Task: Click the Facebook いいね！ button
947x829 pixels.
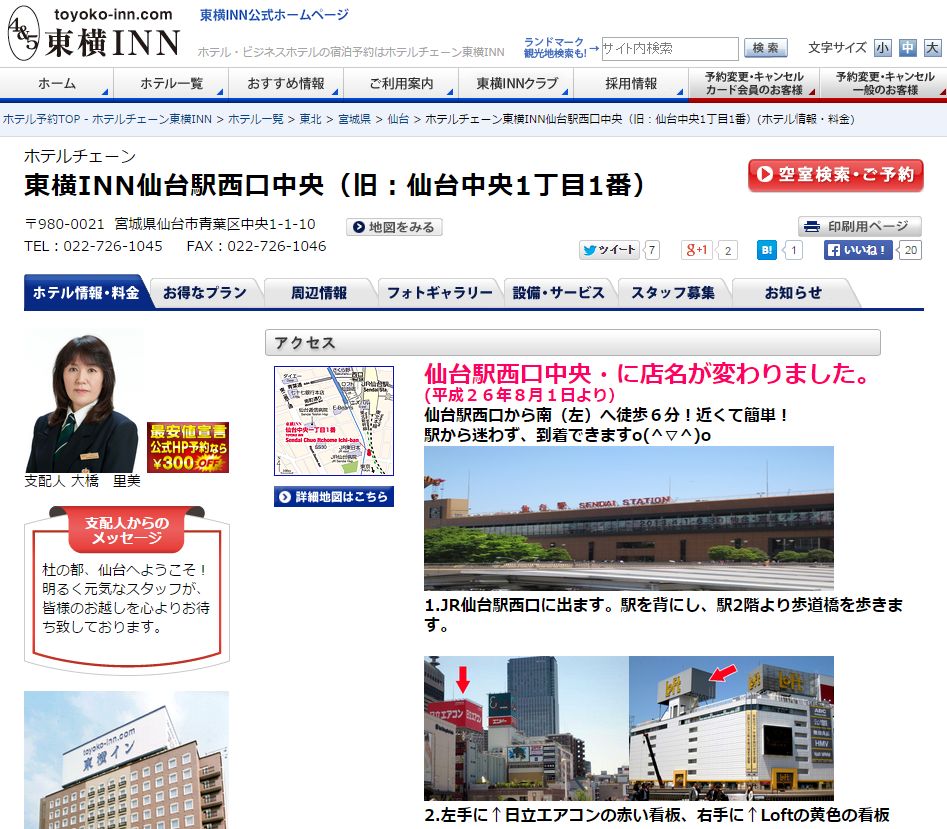Action: [x=858, y=250]
